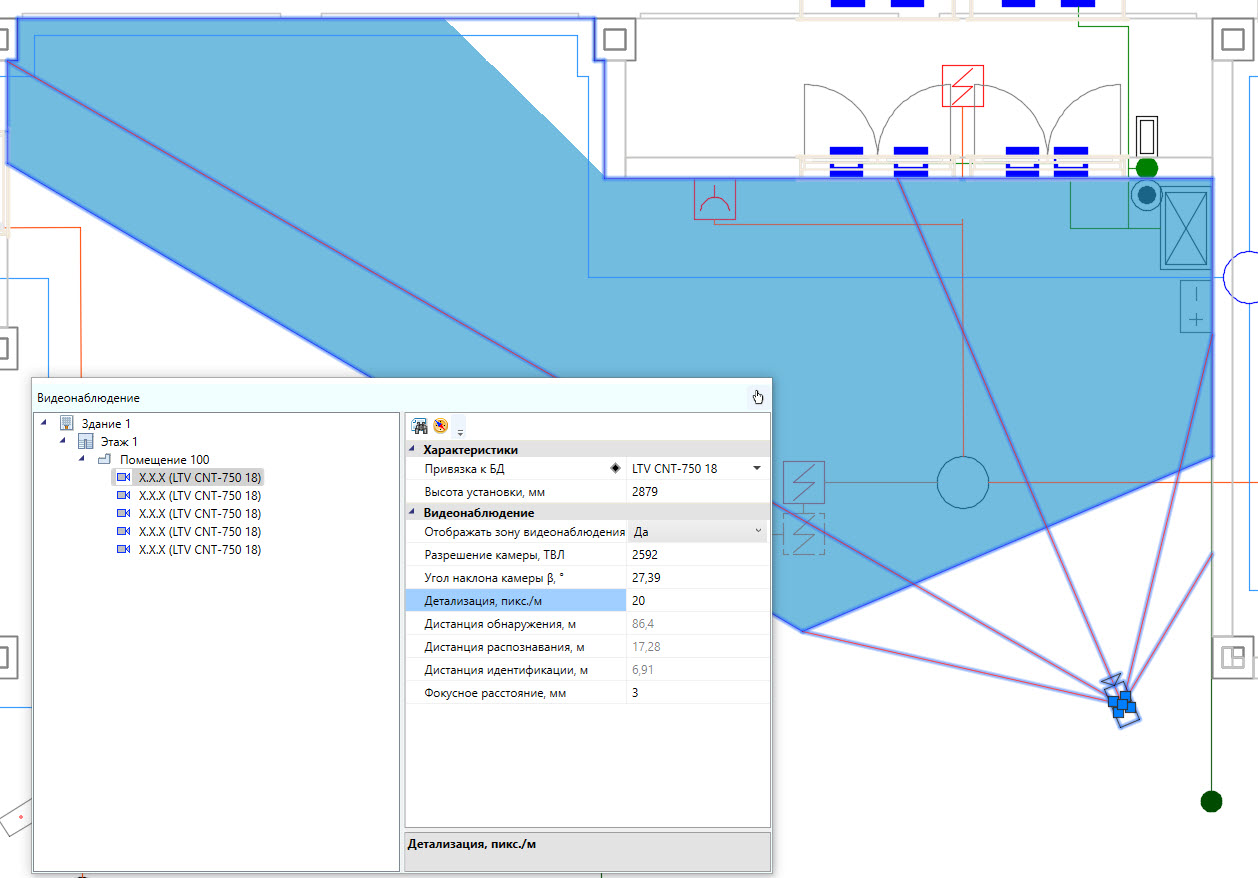Click the camera icon of the last tree item
The height and width of the screenshot is (878, 1258).
(x=124, y=550)
